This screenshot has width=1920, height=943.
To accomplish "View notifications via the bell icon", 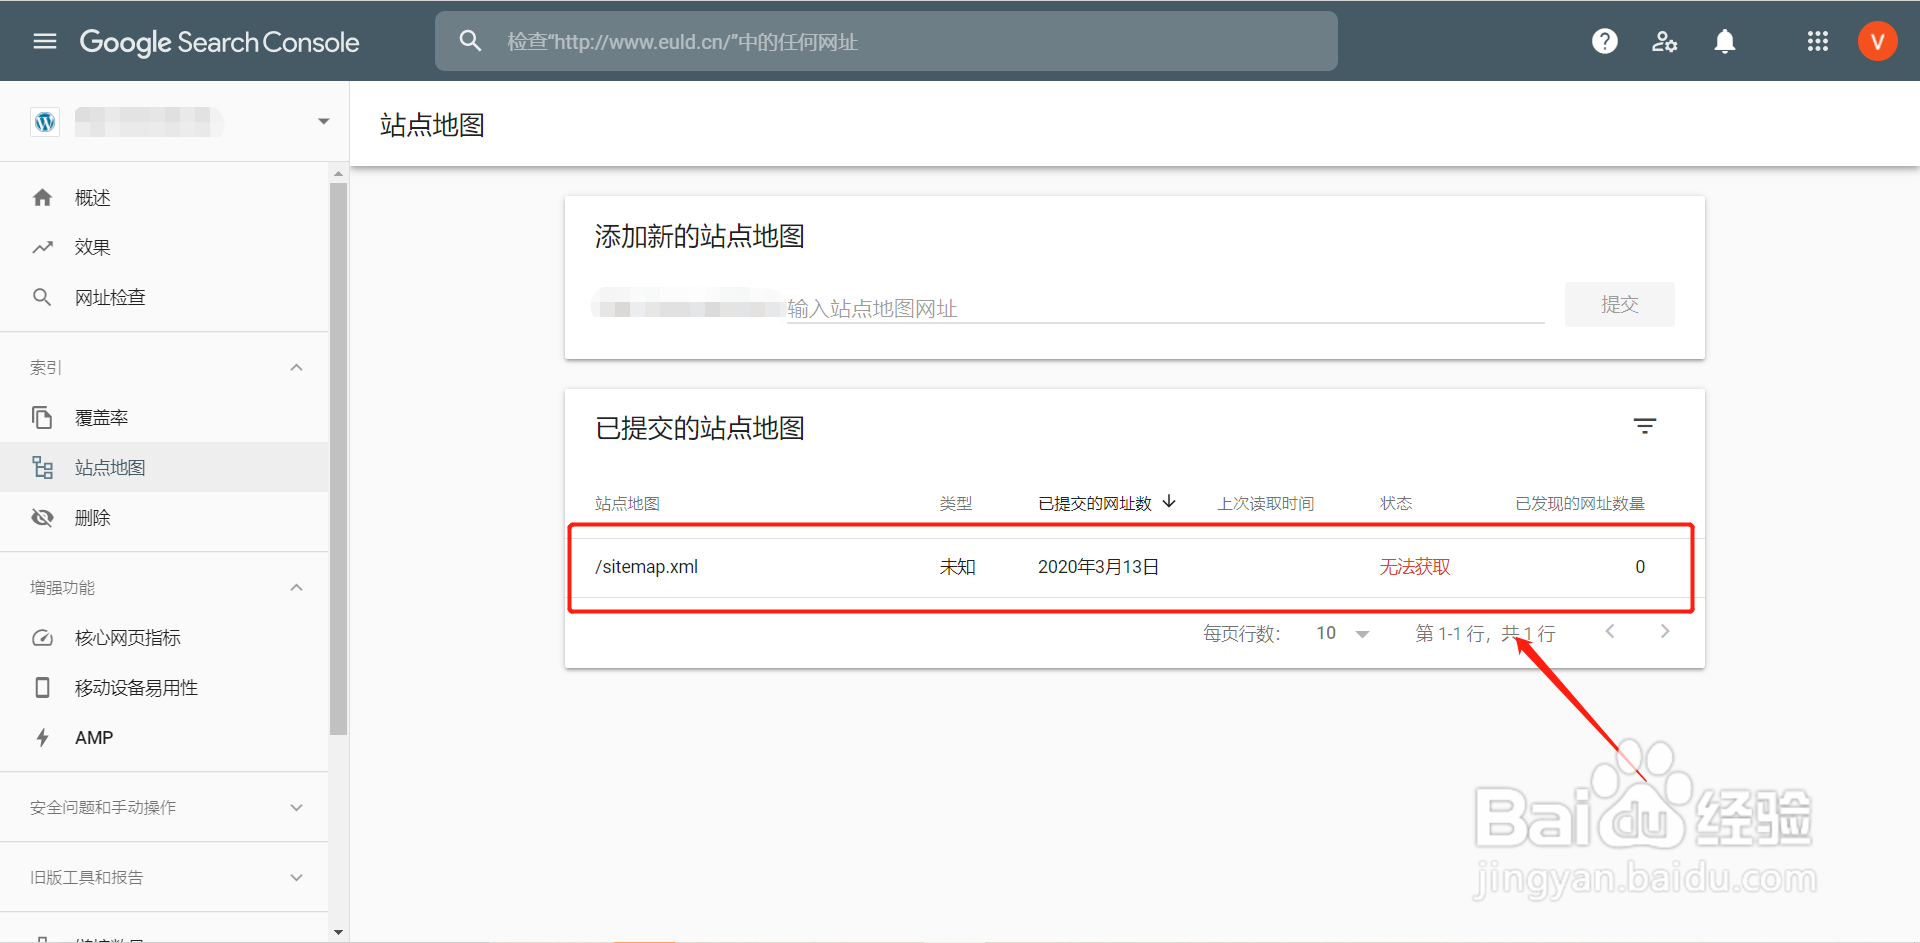I will [x=1725, y=41].
